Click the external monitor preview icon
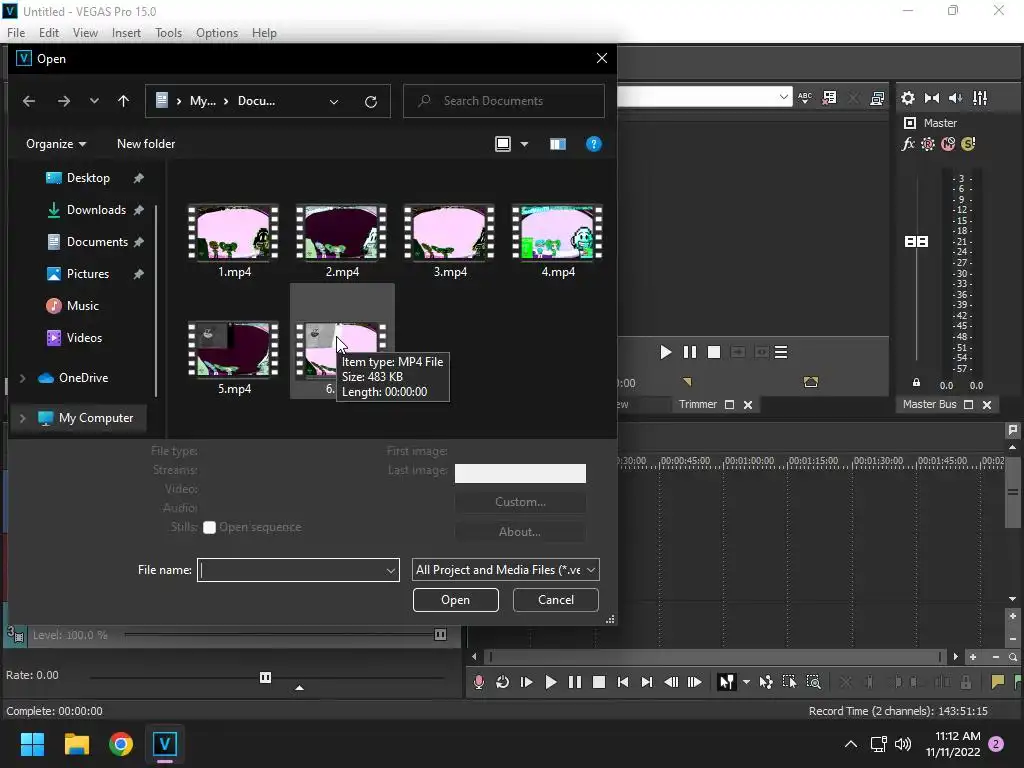The height and width of the screenshot is (768, 1024). click(877, 98)
